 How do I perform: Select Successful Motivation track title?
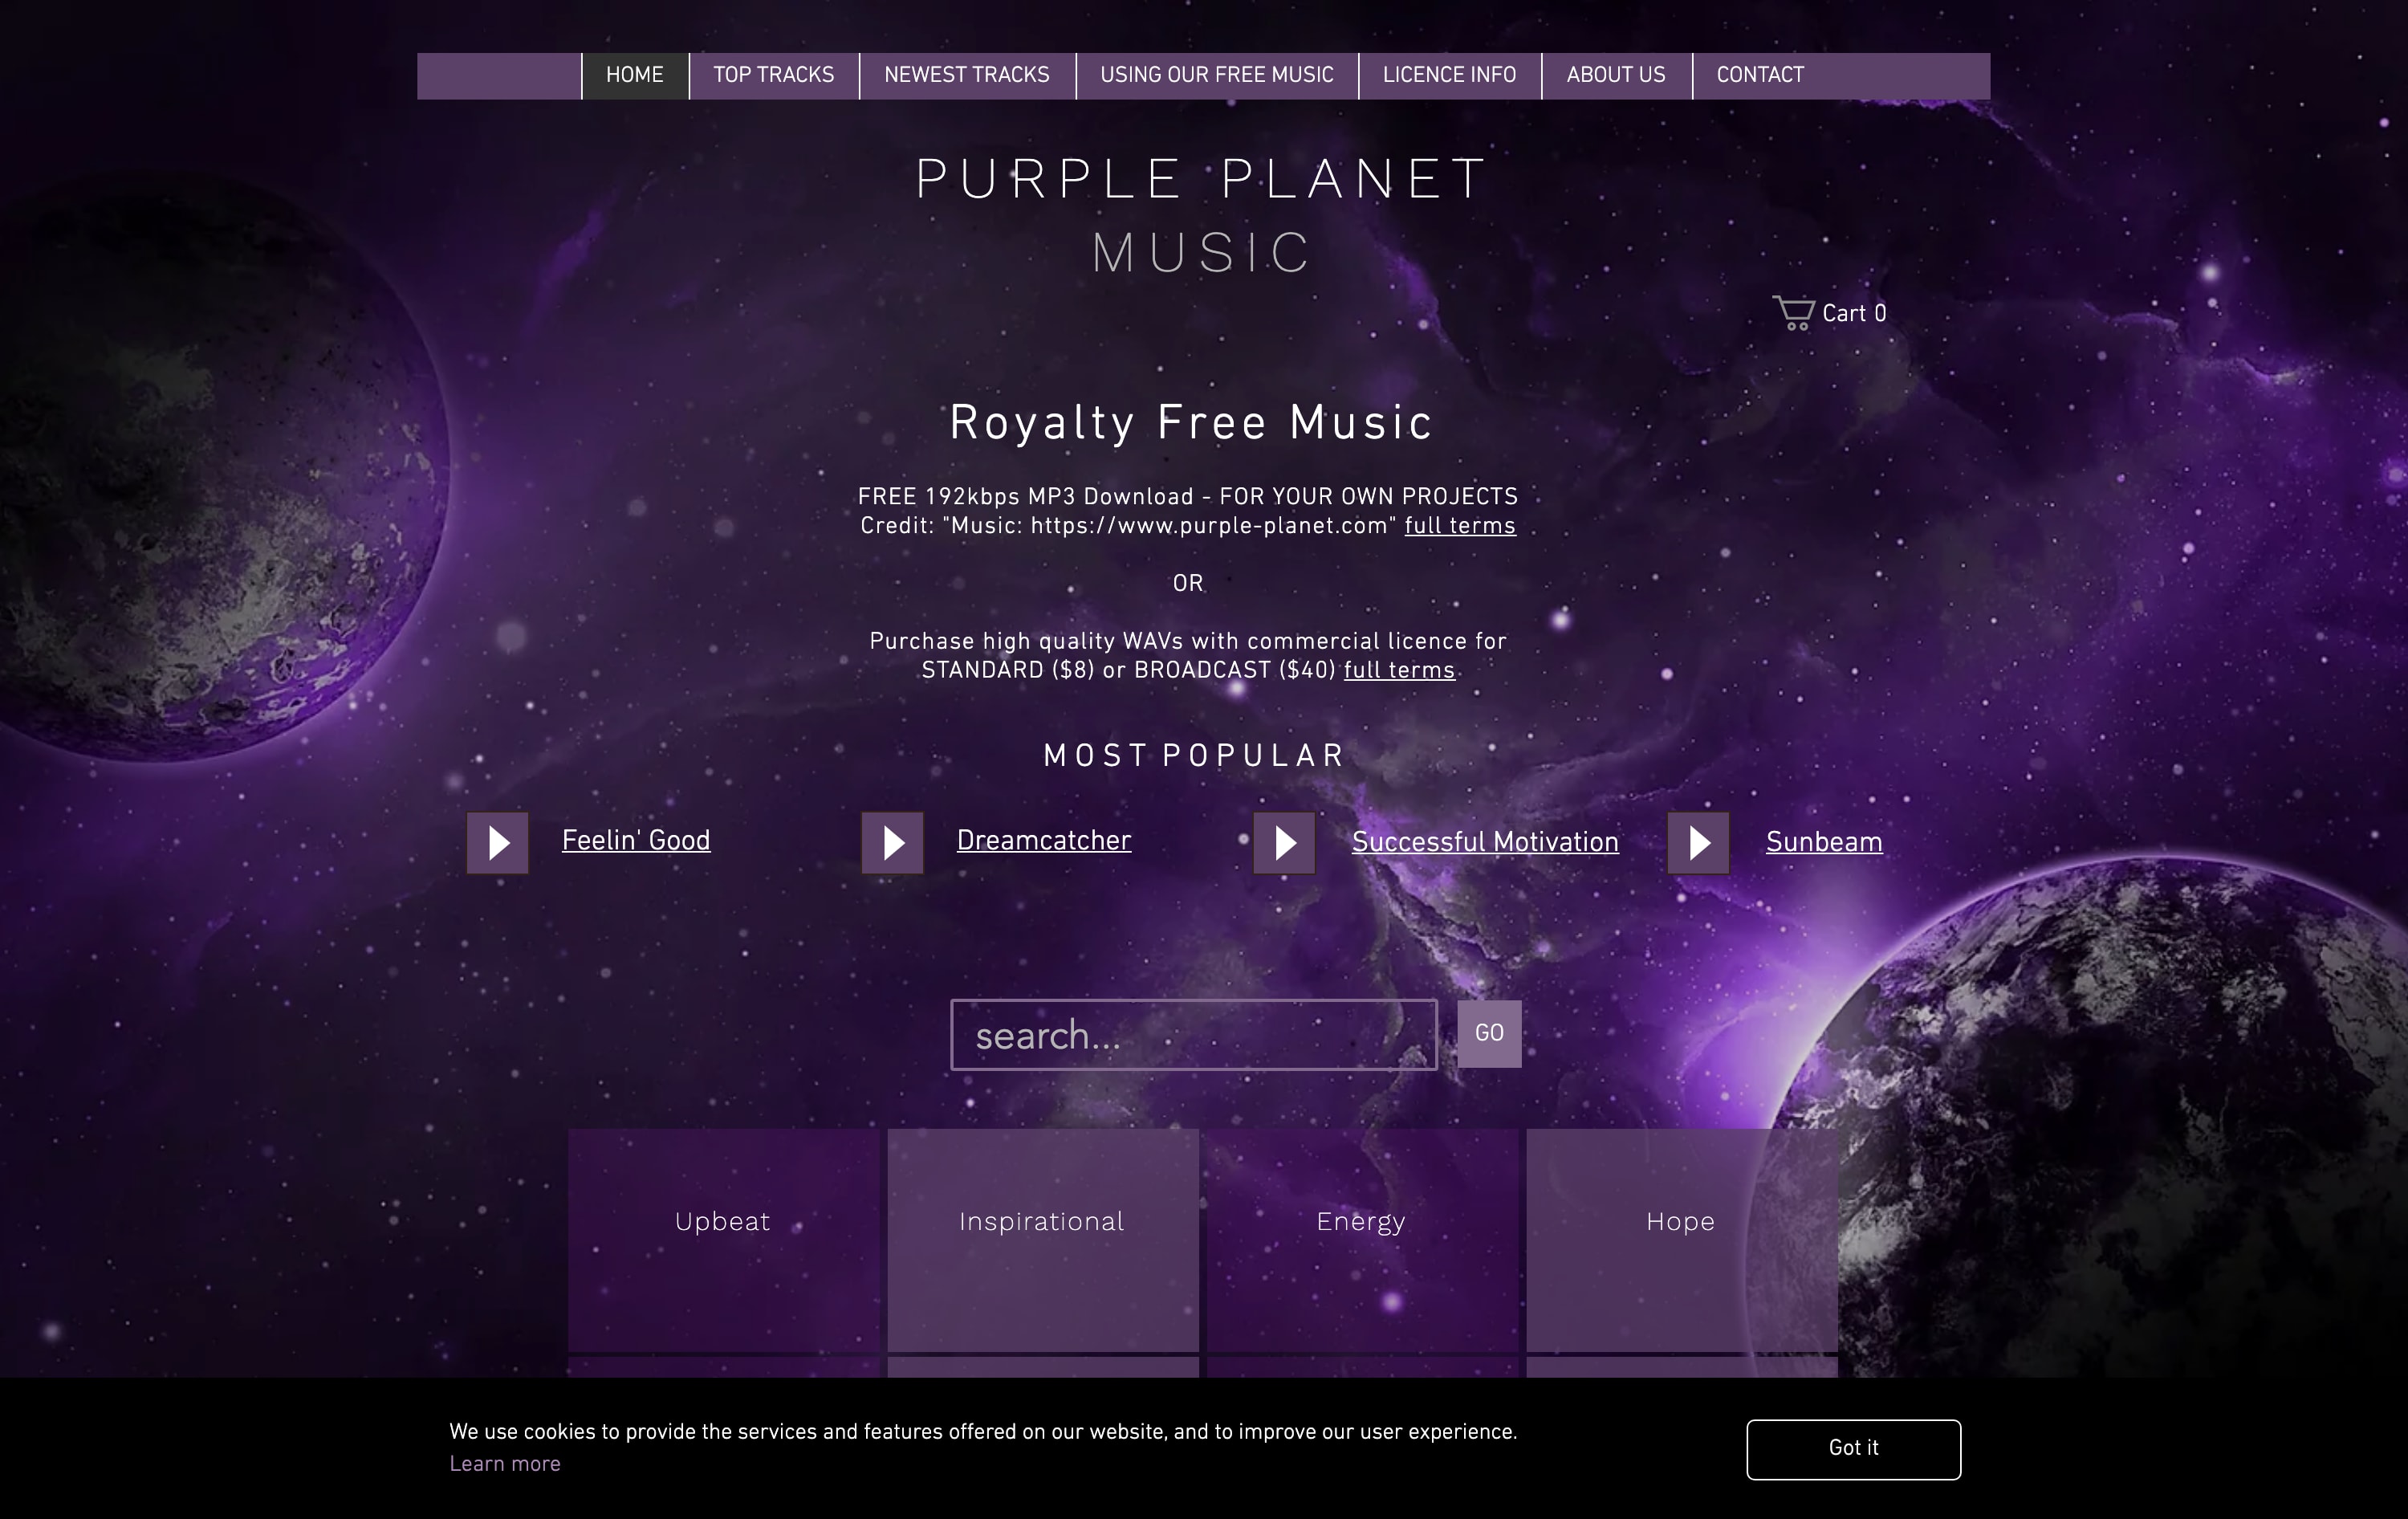click(x=1485, y=842)
